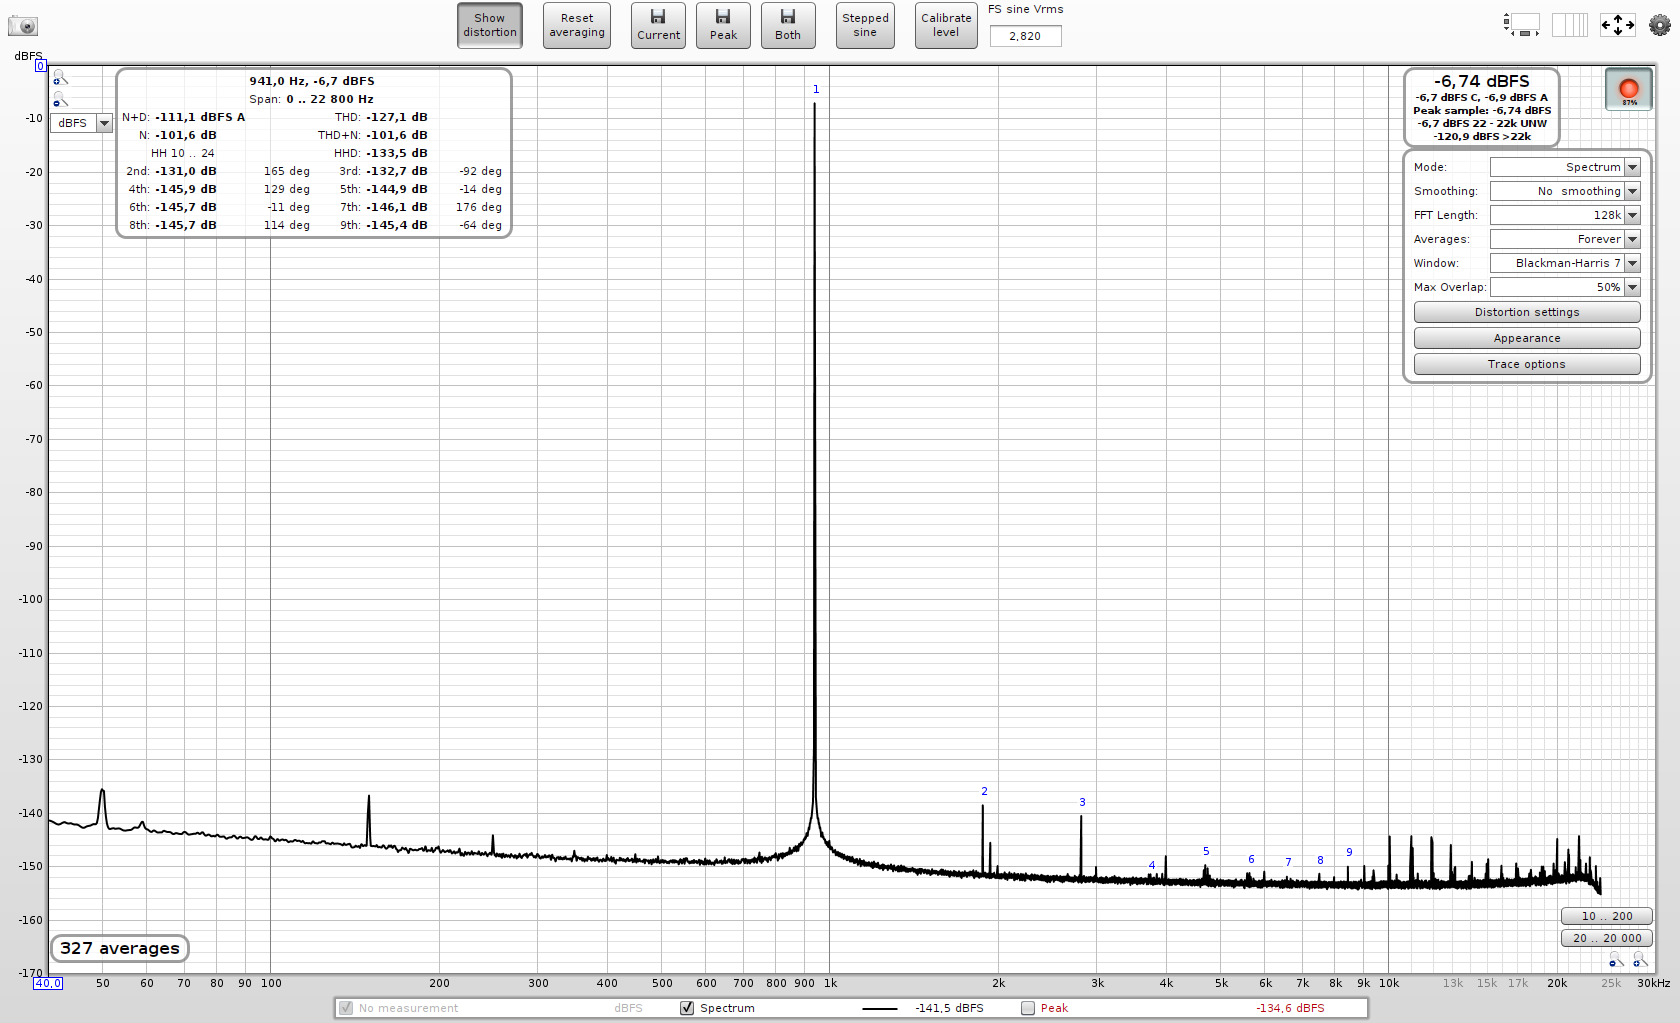
Task: Click the THD+N -101,6 dB value
Action: 396,135
